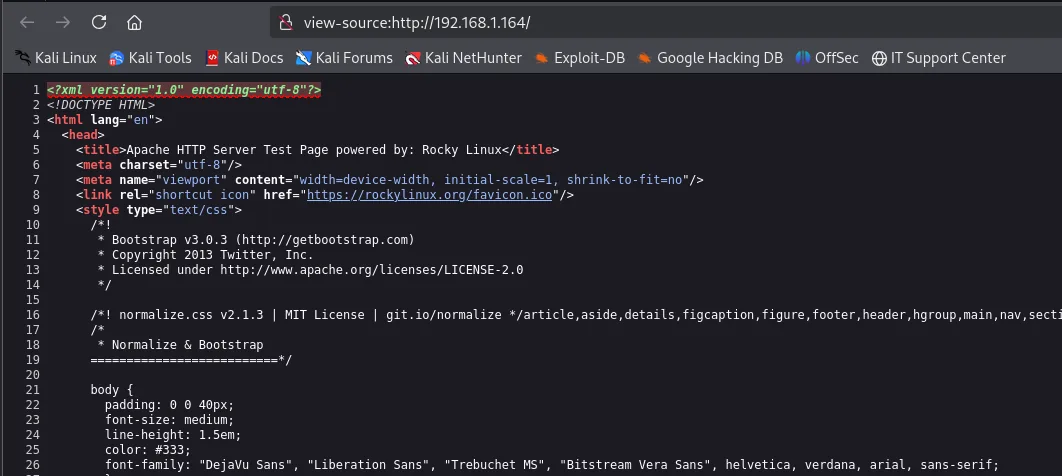
Task: Click the xml version declaration on line 1
Action: point(184,89)
